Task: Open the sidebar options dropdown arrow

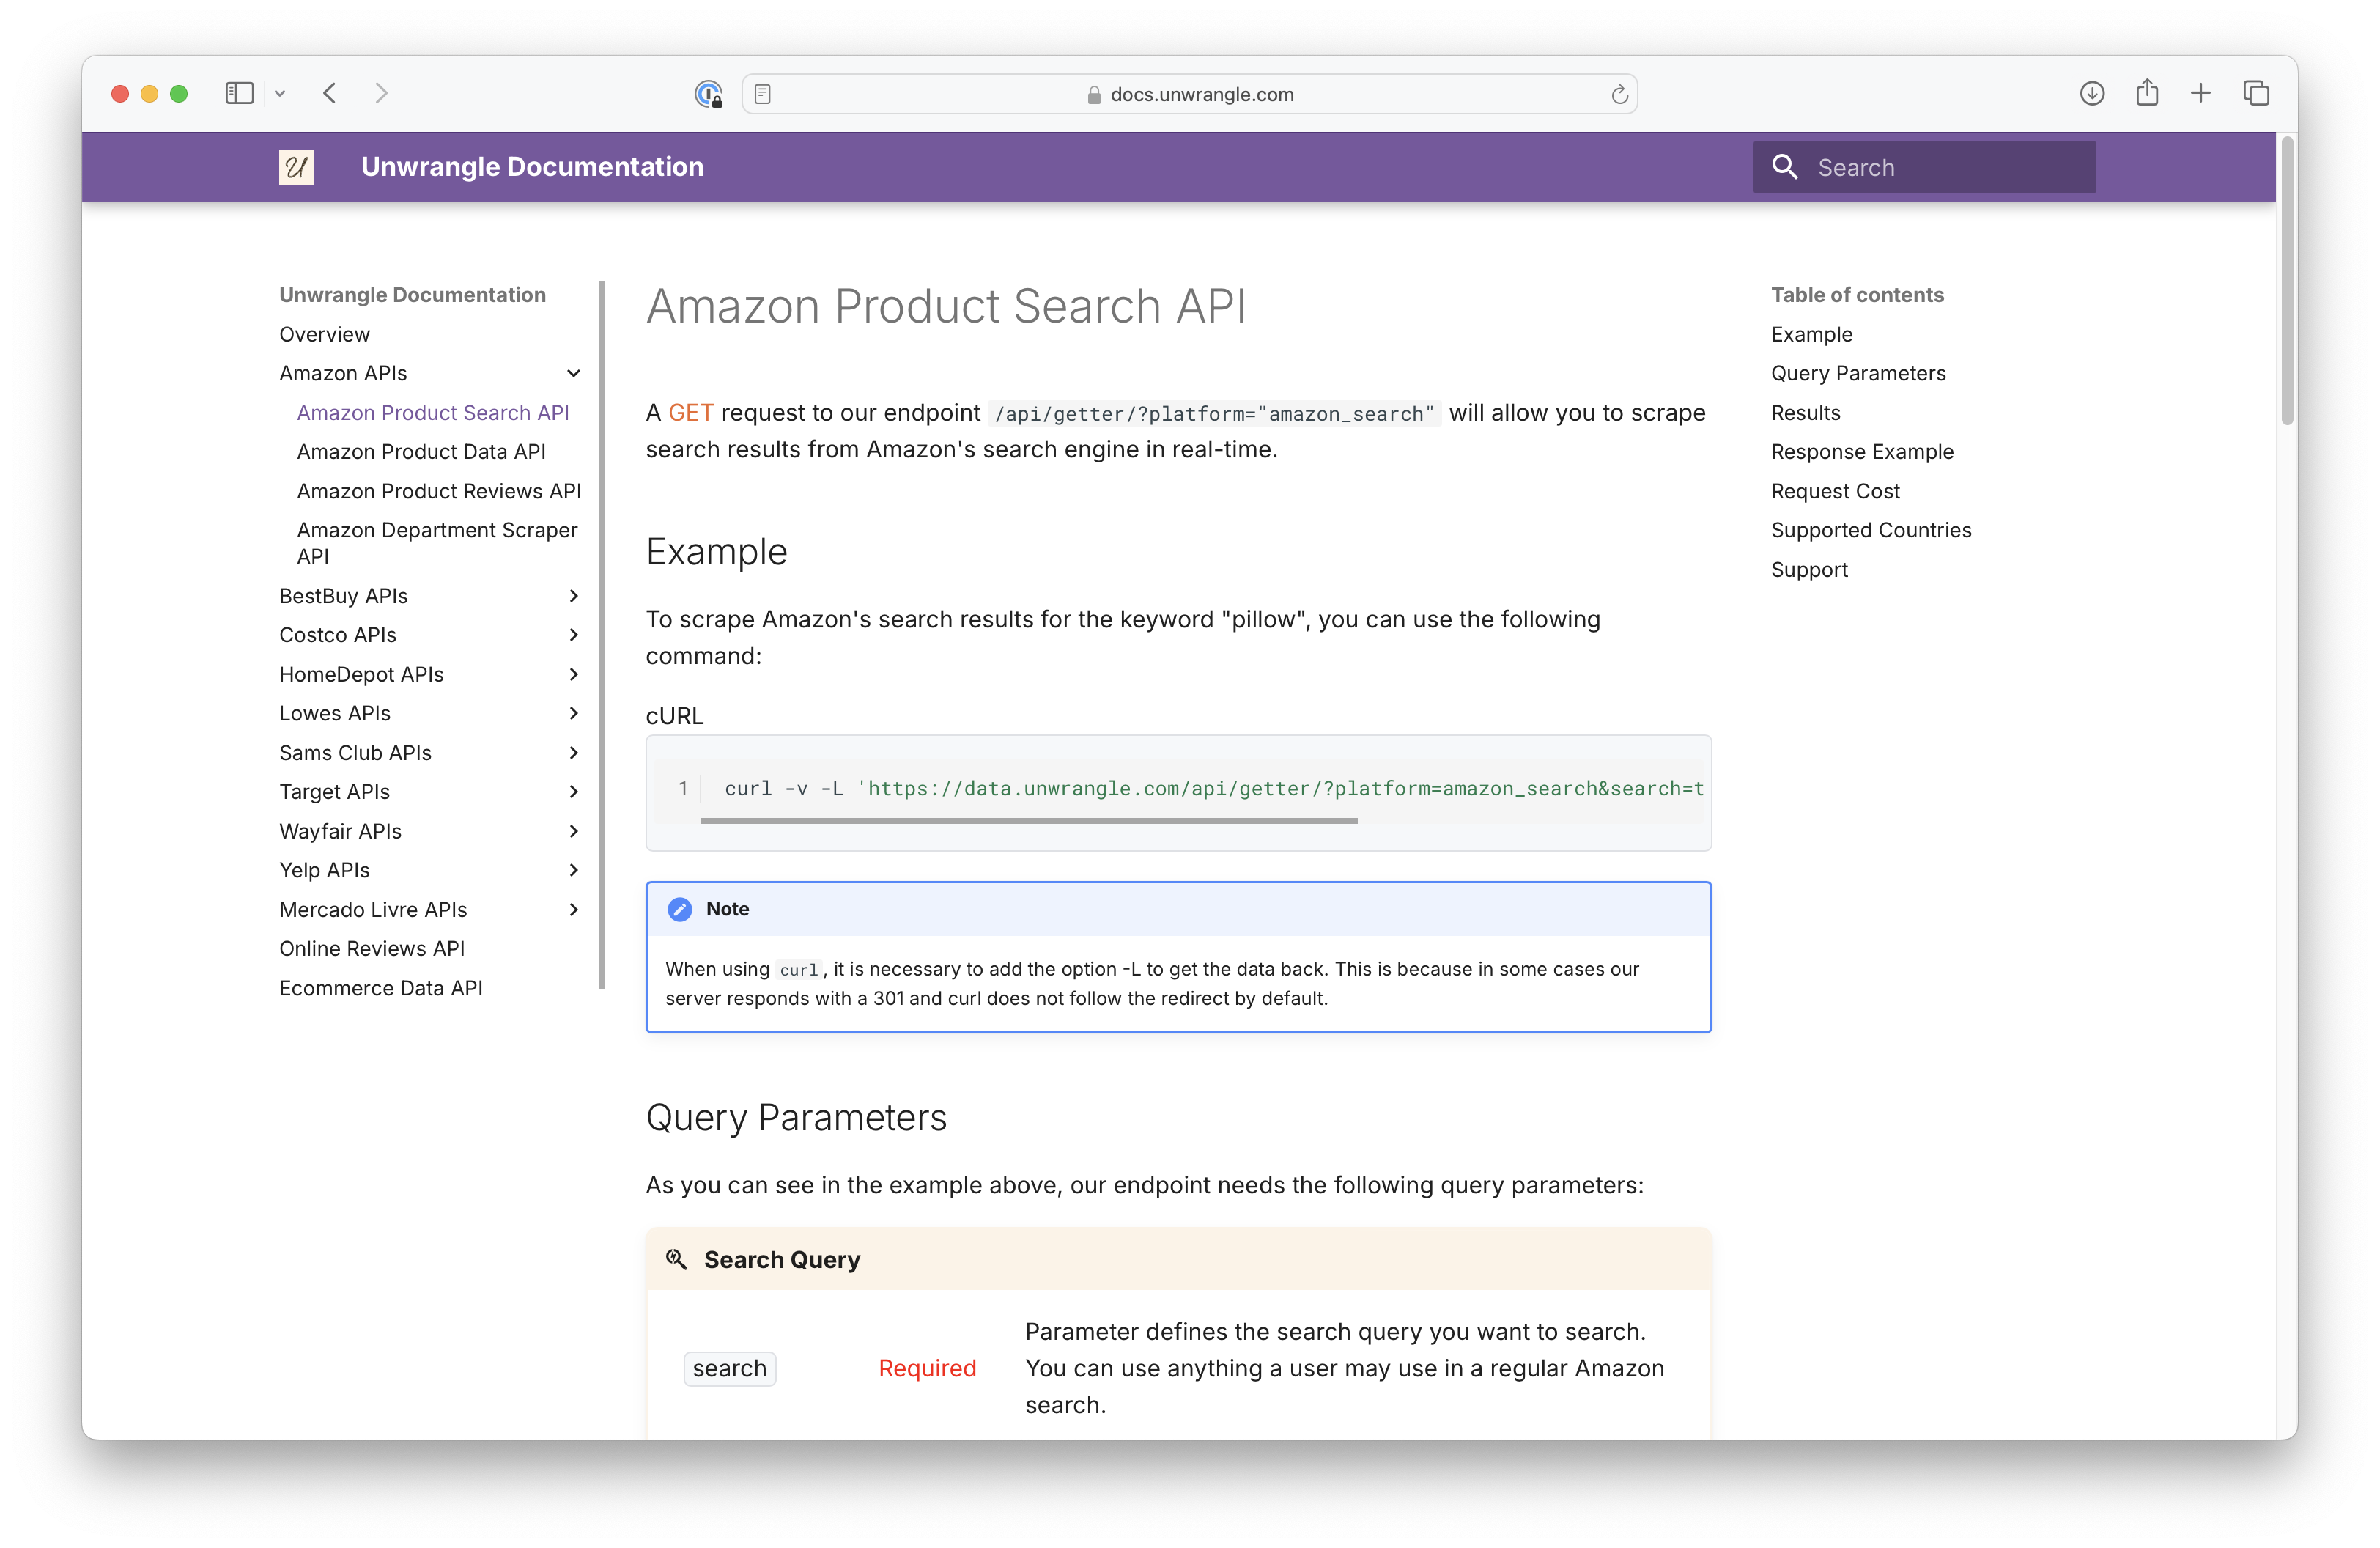Action: coord(280,93)
